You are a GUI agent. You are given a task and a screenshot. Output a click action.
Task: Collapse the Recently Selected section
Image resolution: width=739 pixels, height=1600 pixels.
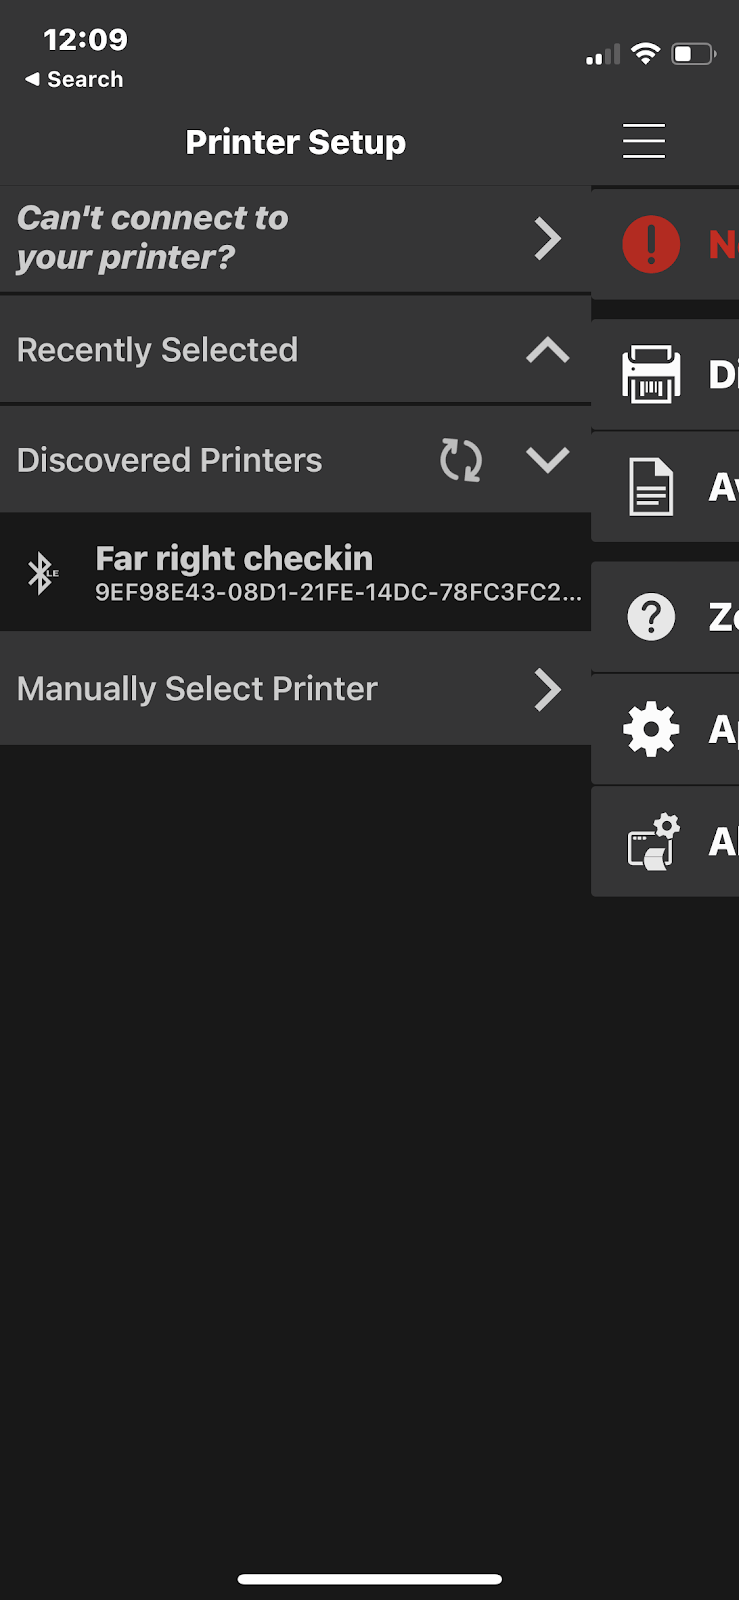[x=548, y=350]
